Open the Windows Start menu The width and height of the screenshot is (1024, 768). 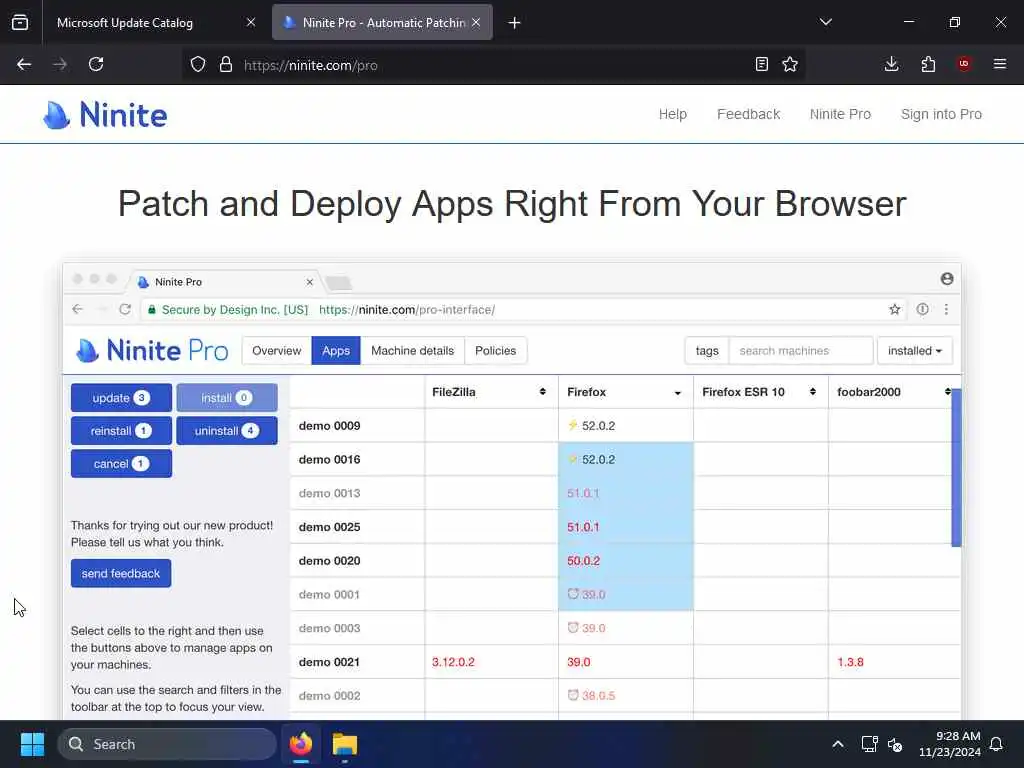coord(32,744)
